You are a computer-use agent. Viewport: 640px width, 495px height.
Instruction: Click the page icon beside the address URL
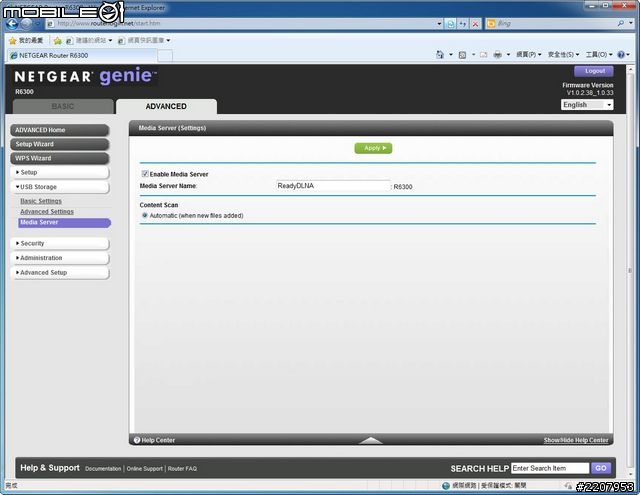(51, 24)
